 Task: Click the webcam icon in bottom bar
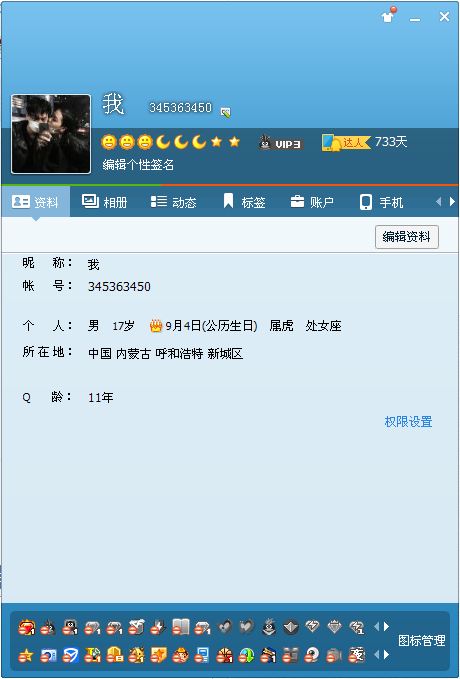pos(311,655)
